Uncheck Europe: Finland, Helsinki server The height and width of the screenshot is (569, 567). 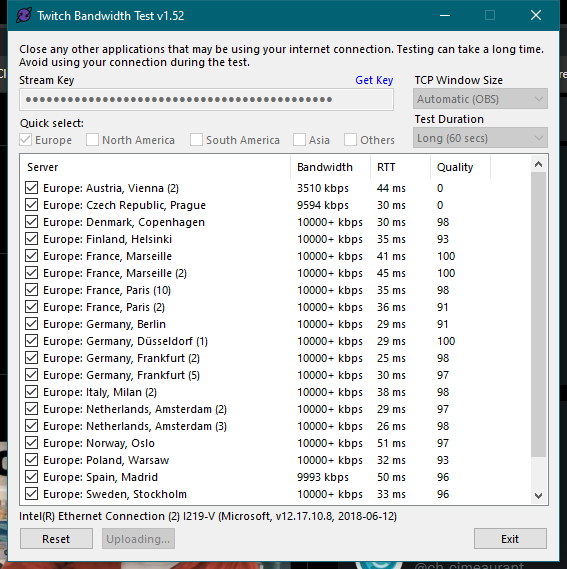click(32, 239)
